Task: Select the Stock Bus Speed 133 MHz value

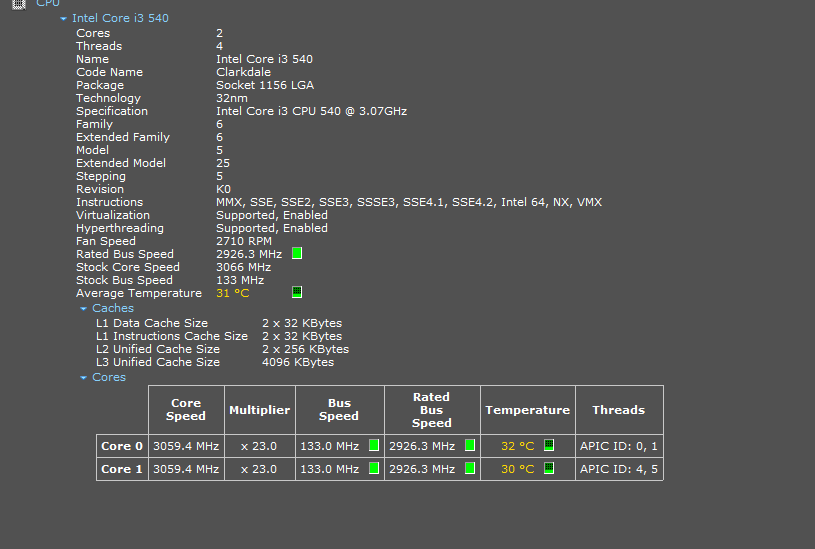Action: [240, 280]
